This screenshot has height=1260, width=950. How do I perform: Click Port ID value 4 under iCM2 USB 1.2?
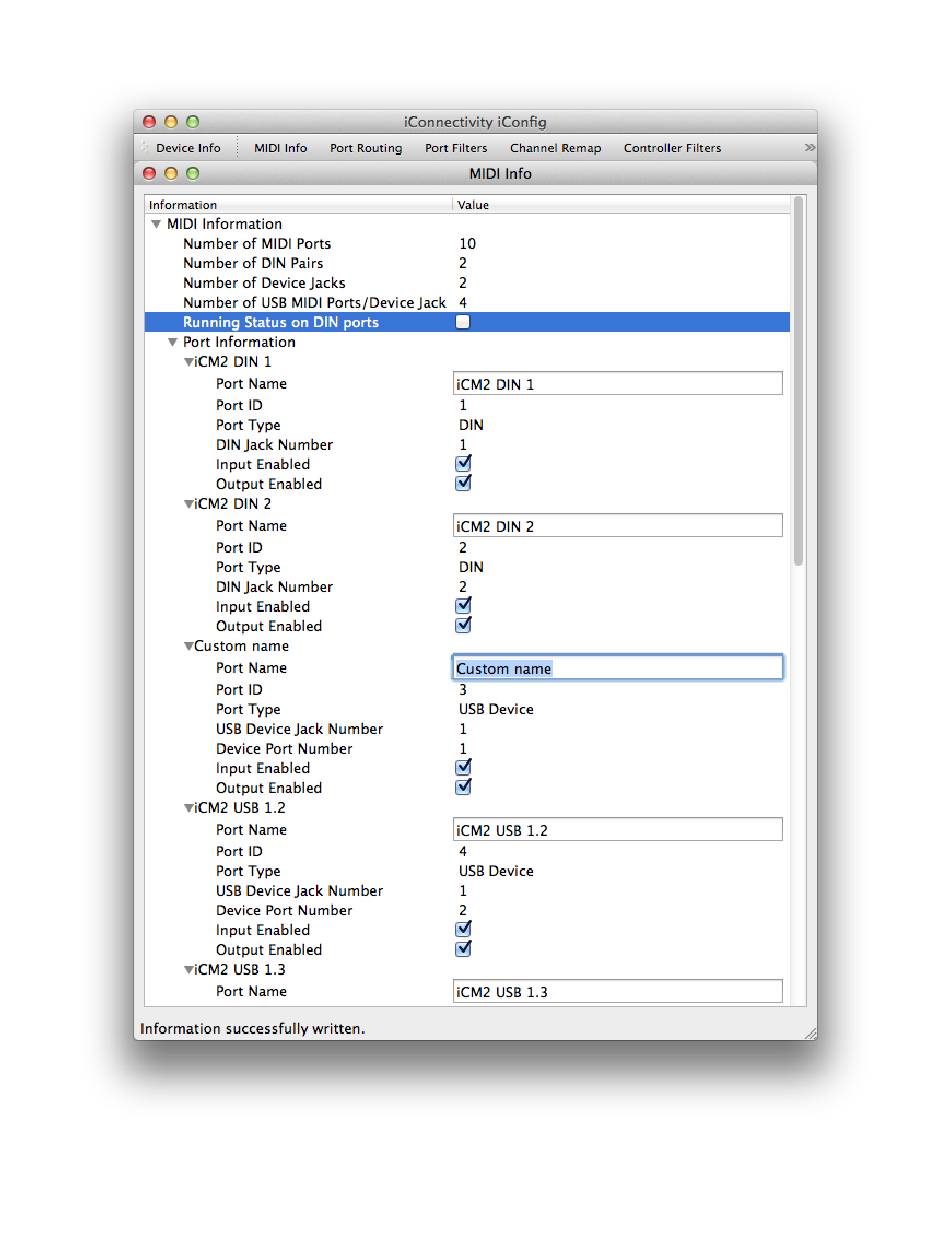463,852
